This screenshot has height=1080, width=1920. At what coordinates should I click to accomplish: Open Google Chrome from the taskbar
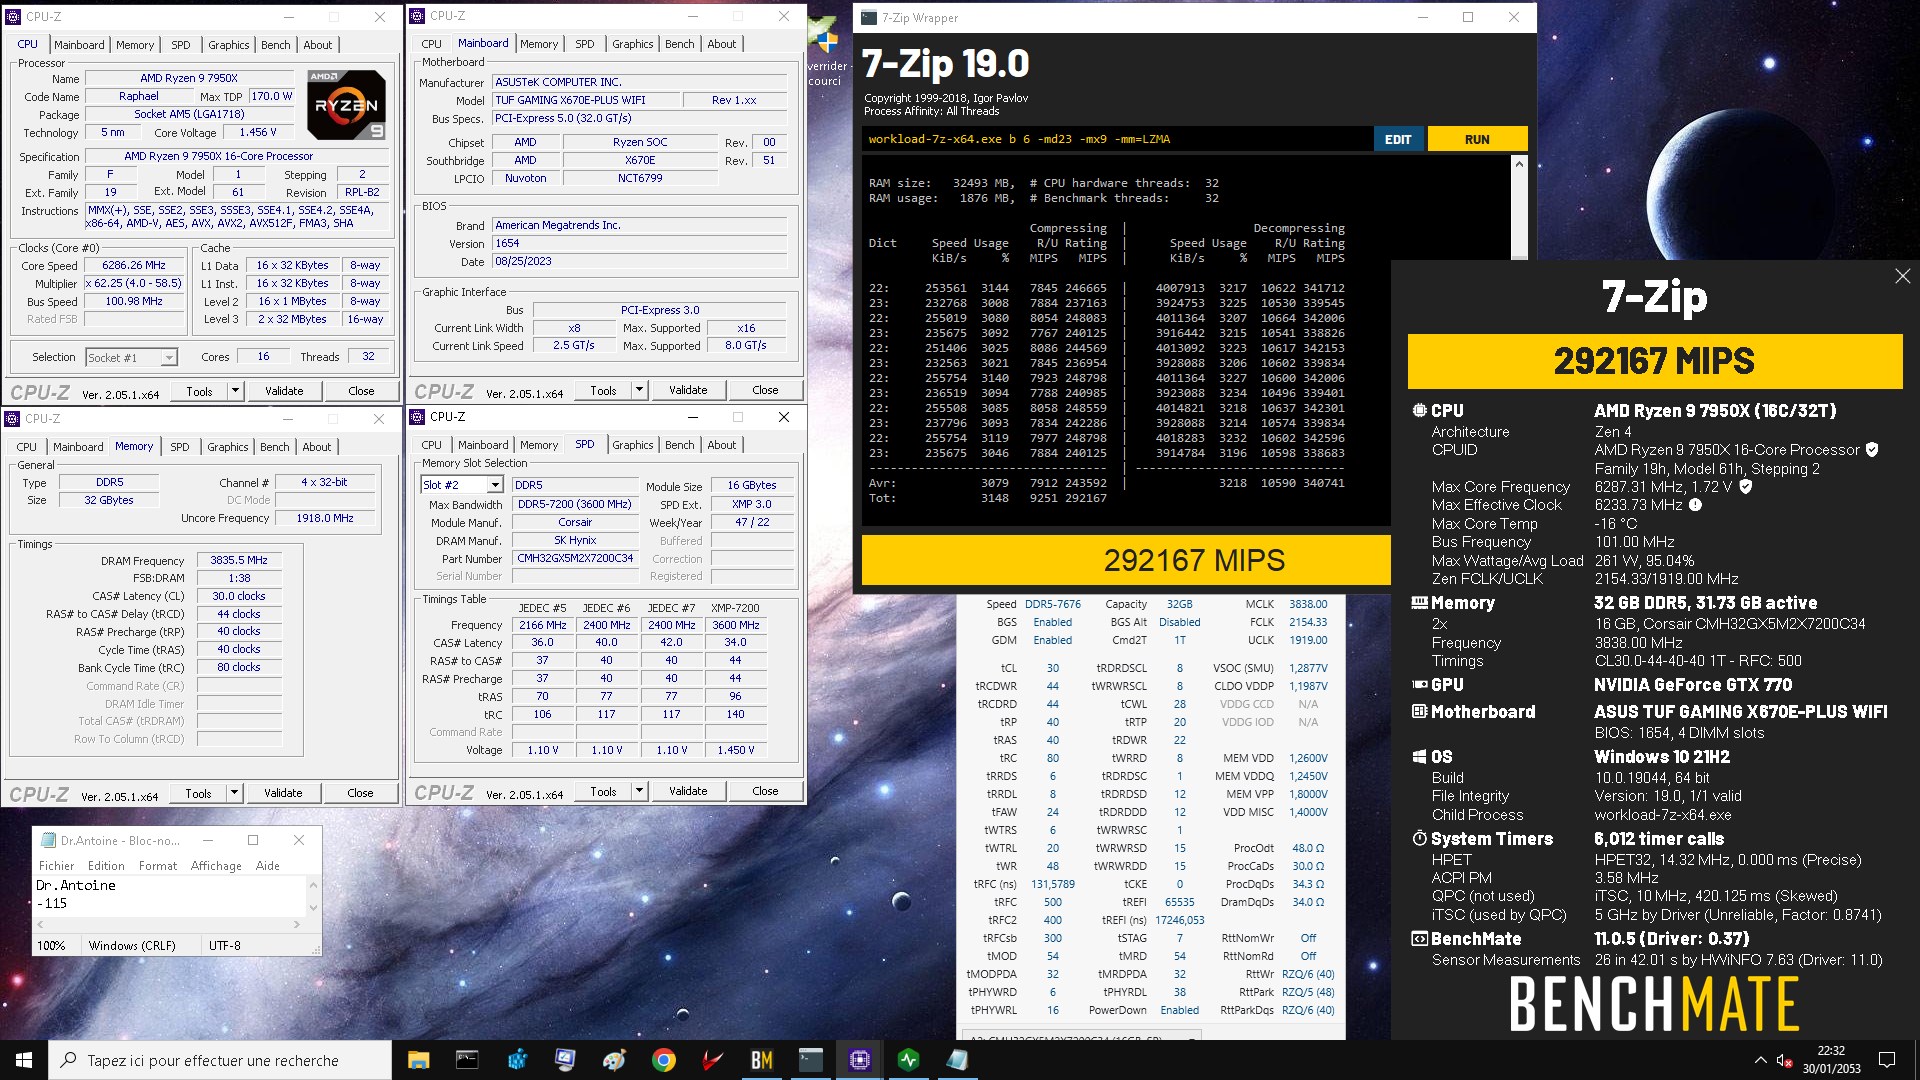pos(663,1060)
